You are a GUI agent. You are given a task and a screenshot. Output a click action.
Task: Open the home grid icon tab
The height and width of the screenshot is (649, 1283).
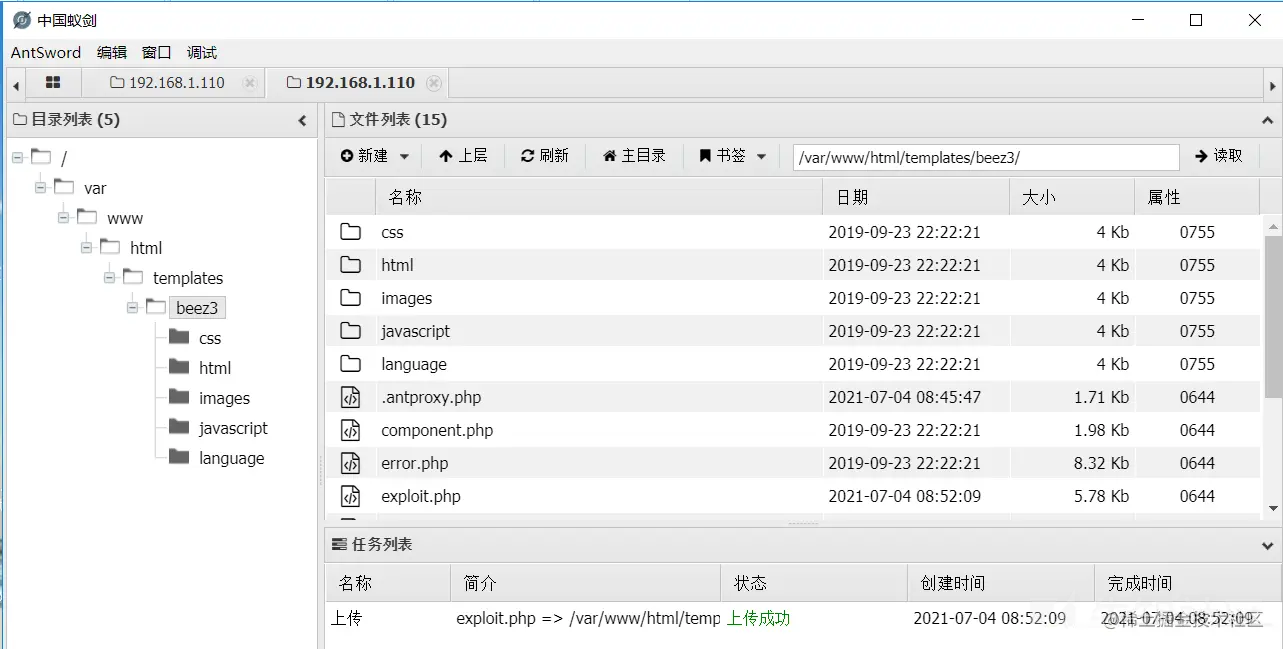coord(53,83)
